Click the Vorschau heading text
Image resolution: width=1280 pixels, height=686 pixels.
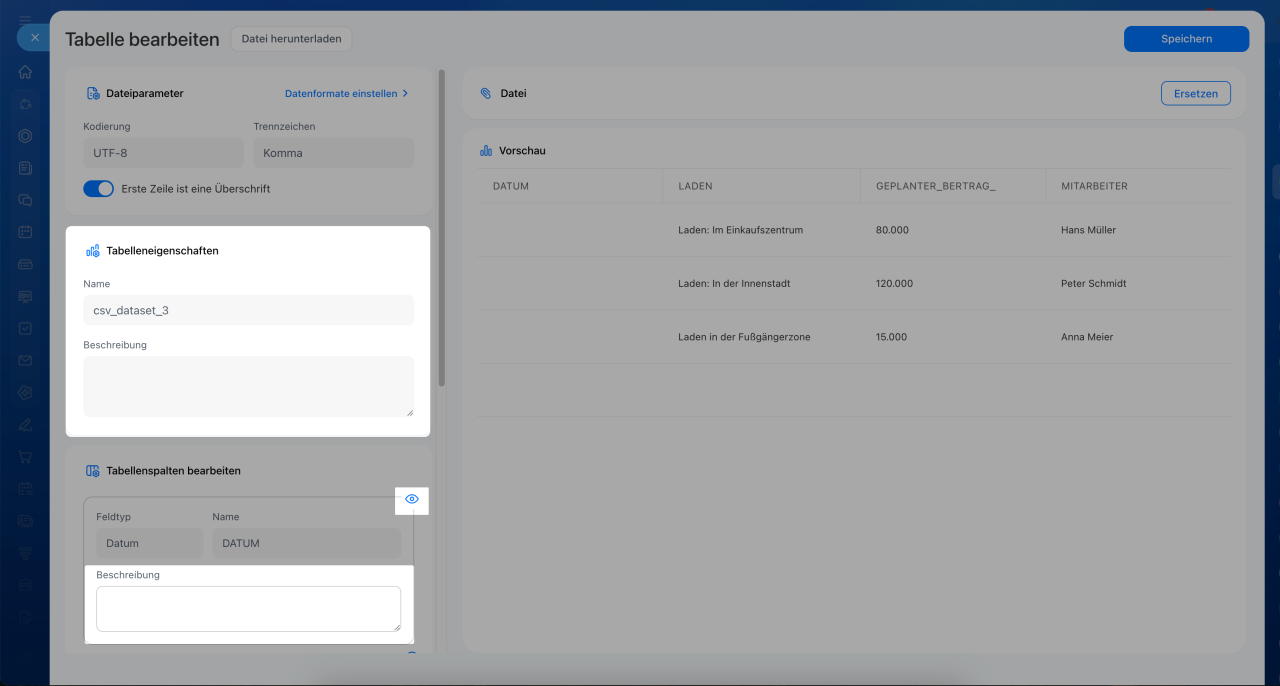point(522,151)
